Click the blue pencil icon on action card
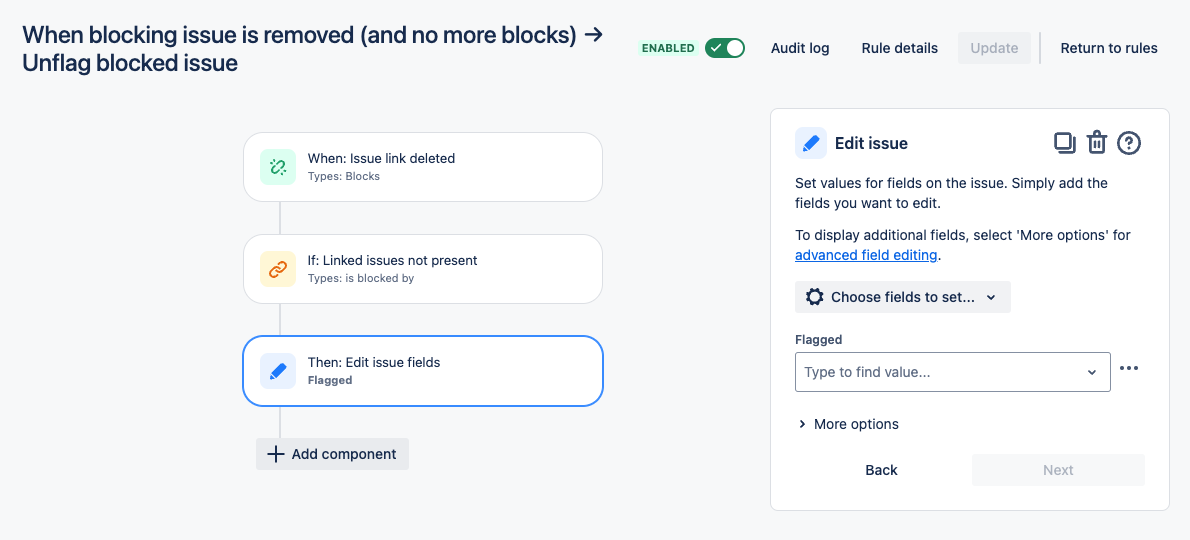The height and width of the screenshot is (540, 1190). point(278,371)
